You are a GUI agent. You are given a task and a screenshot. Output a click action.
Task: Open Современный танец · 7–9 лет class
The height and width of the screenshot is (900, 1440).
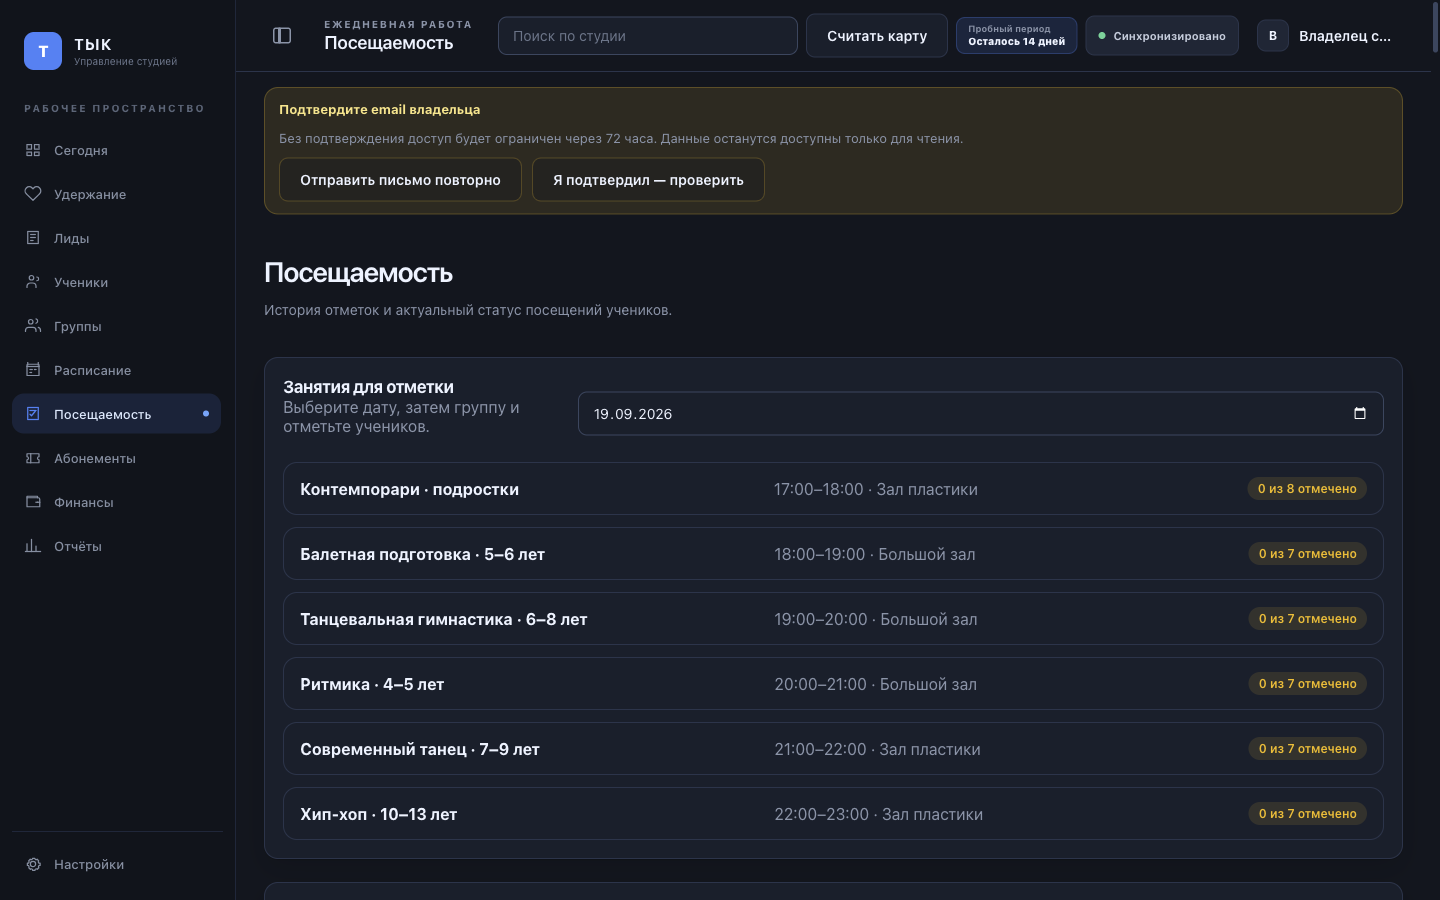(833, 749)
